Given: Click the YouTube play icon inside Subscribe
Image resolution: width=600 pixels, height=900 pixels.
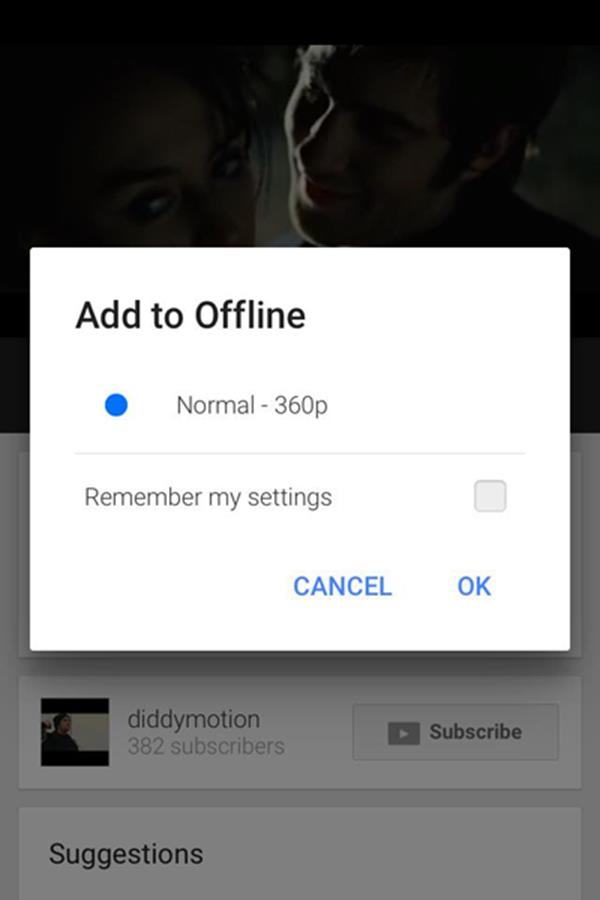Looking at the screenshot, I should [404, 733].
